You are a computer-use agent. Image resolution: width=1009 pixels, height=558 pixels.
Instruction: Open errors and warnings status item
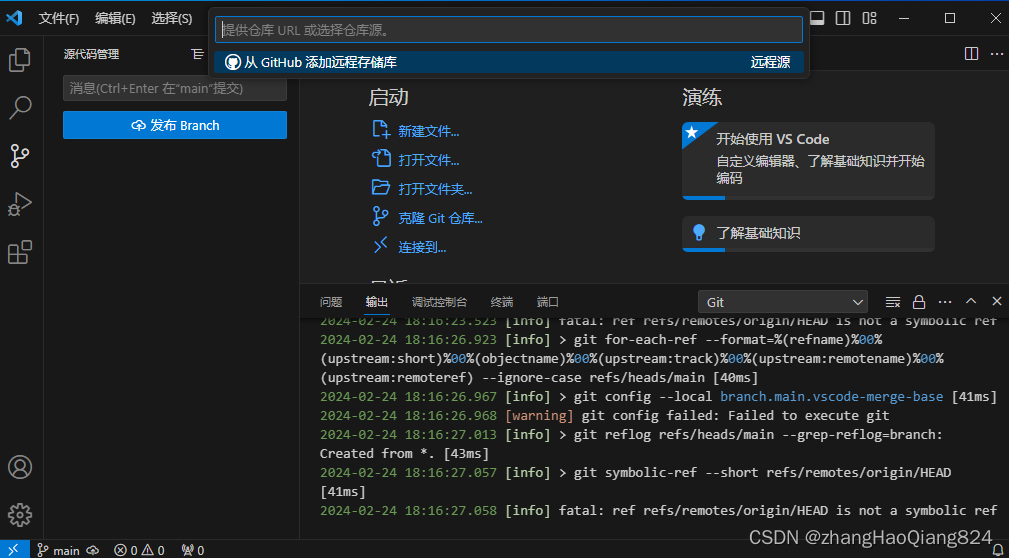(139, 550)
